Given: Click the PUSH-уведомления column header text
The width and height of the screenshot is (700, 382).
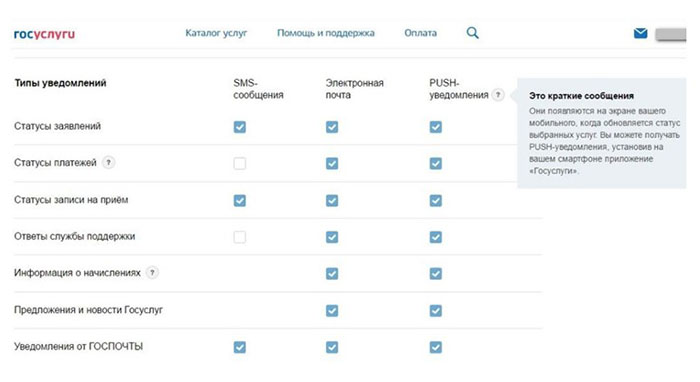Looking at the screenshot, I should pyautogui.click(x=459, y=89).
